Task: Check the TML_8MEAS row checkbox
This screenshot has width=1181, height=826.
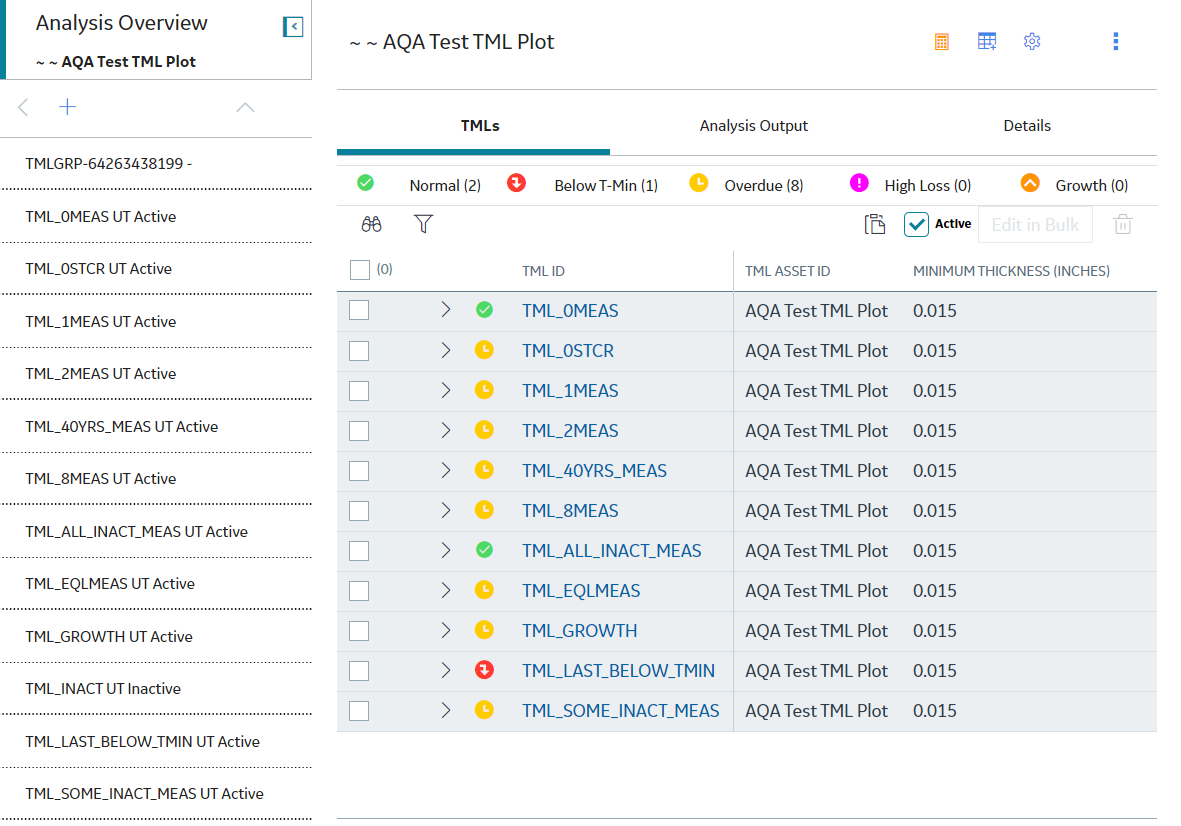Action: tap(359, 511)
